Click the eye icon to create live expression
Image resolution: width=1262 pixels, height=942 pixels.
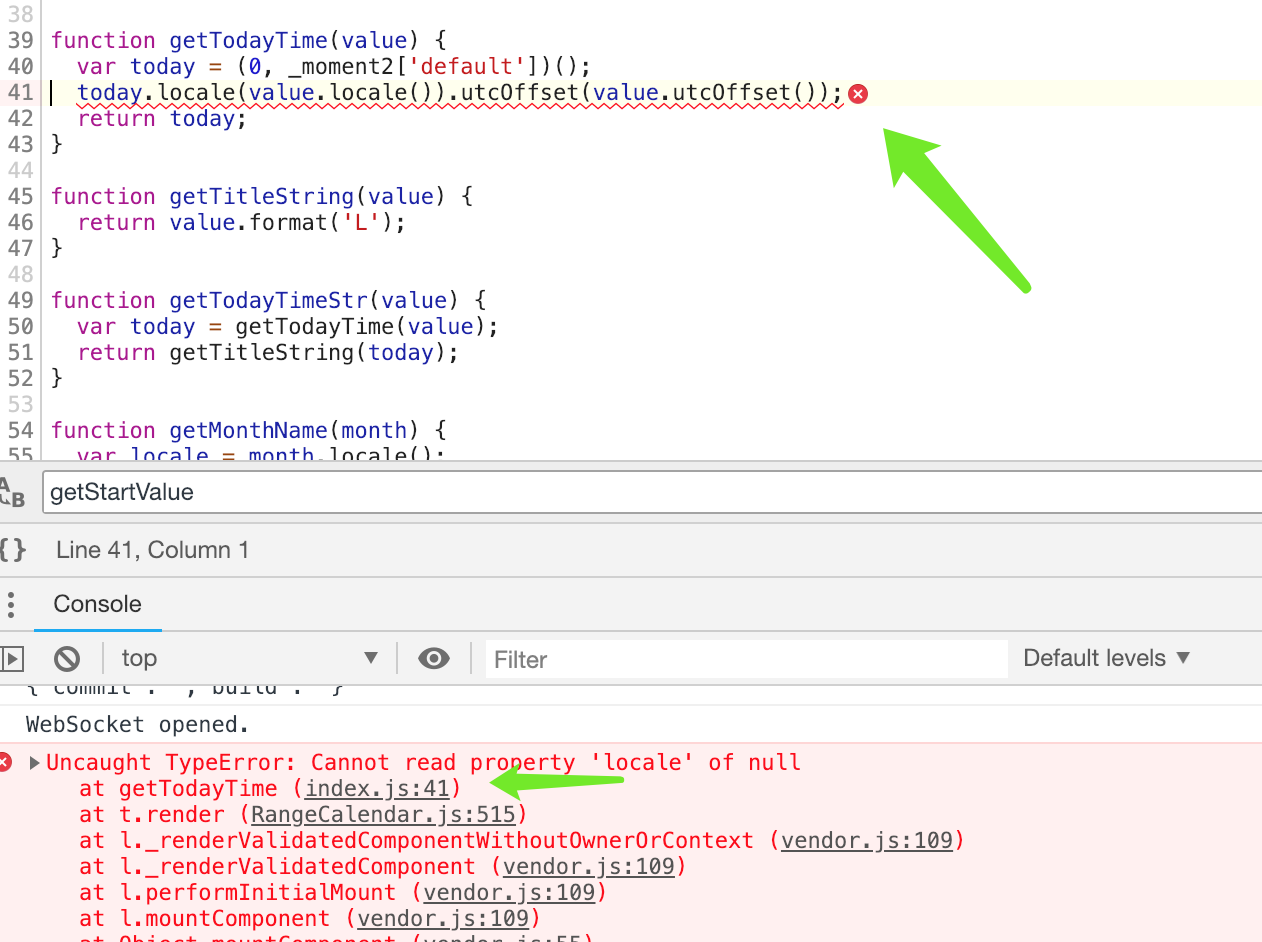[433, 658]
